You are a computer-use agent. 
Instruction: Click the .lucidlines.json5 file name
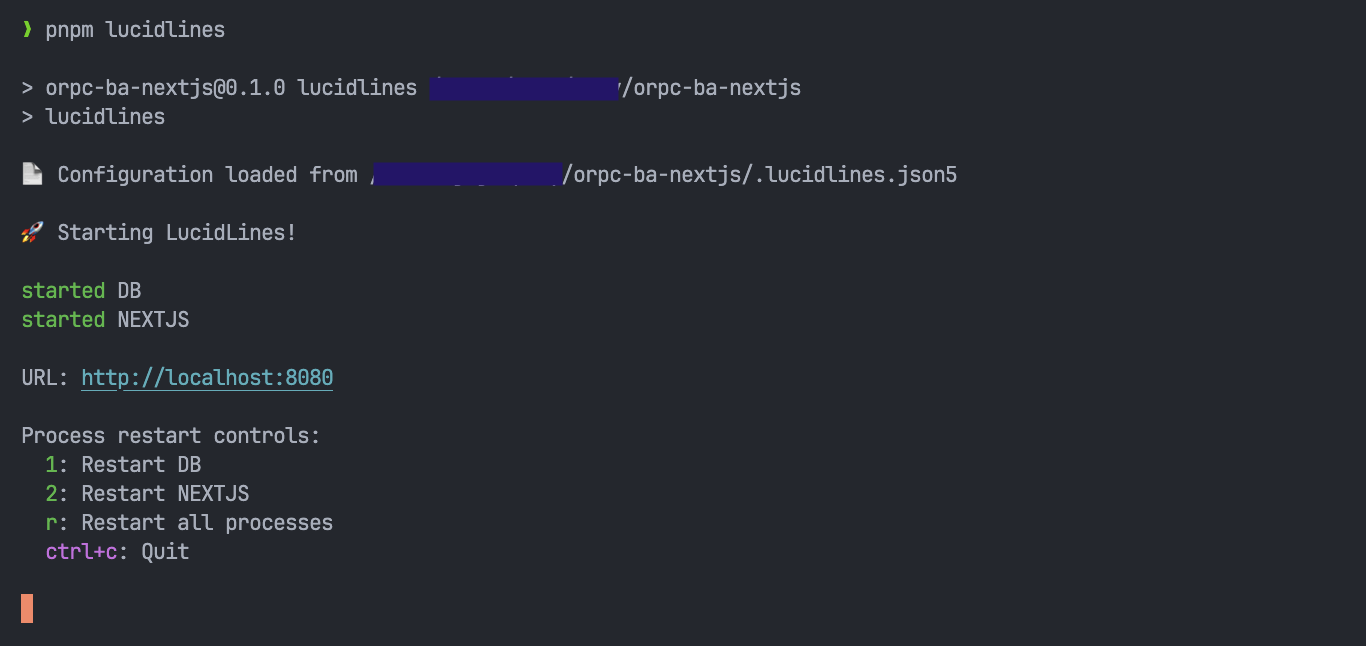[x=855, y=175]
